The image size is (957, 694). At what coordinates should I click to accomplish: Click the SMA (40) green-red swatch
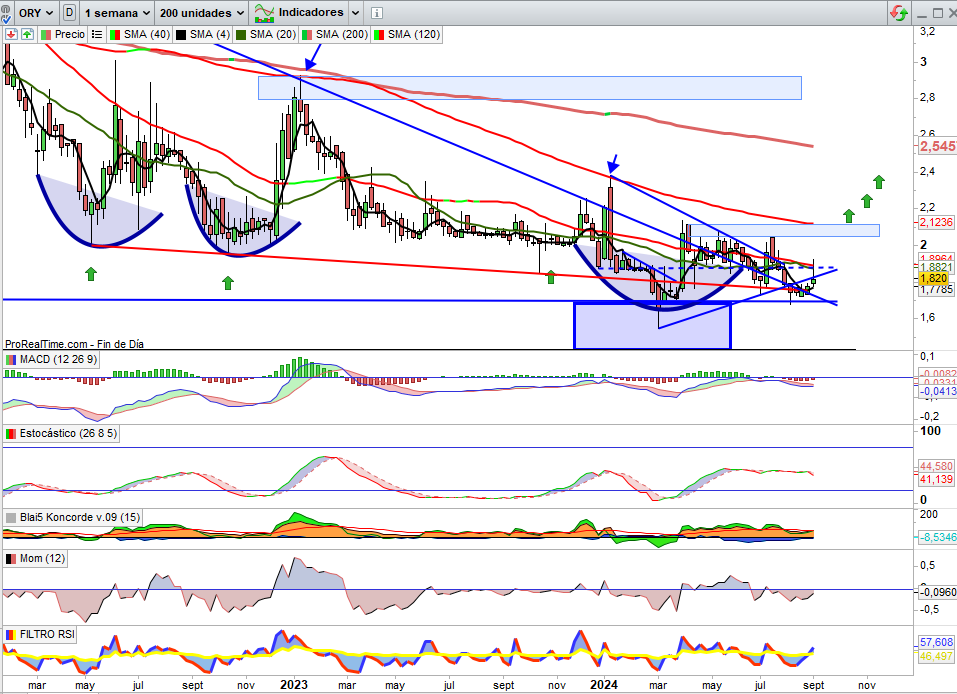click(x=115, y=35)
